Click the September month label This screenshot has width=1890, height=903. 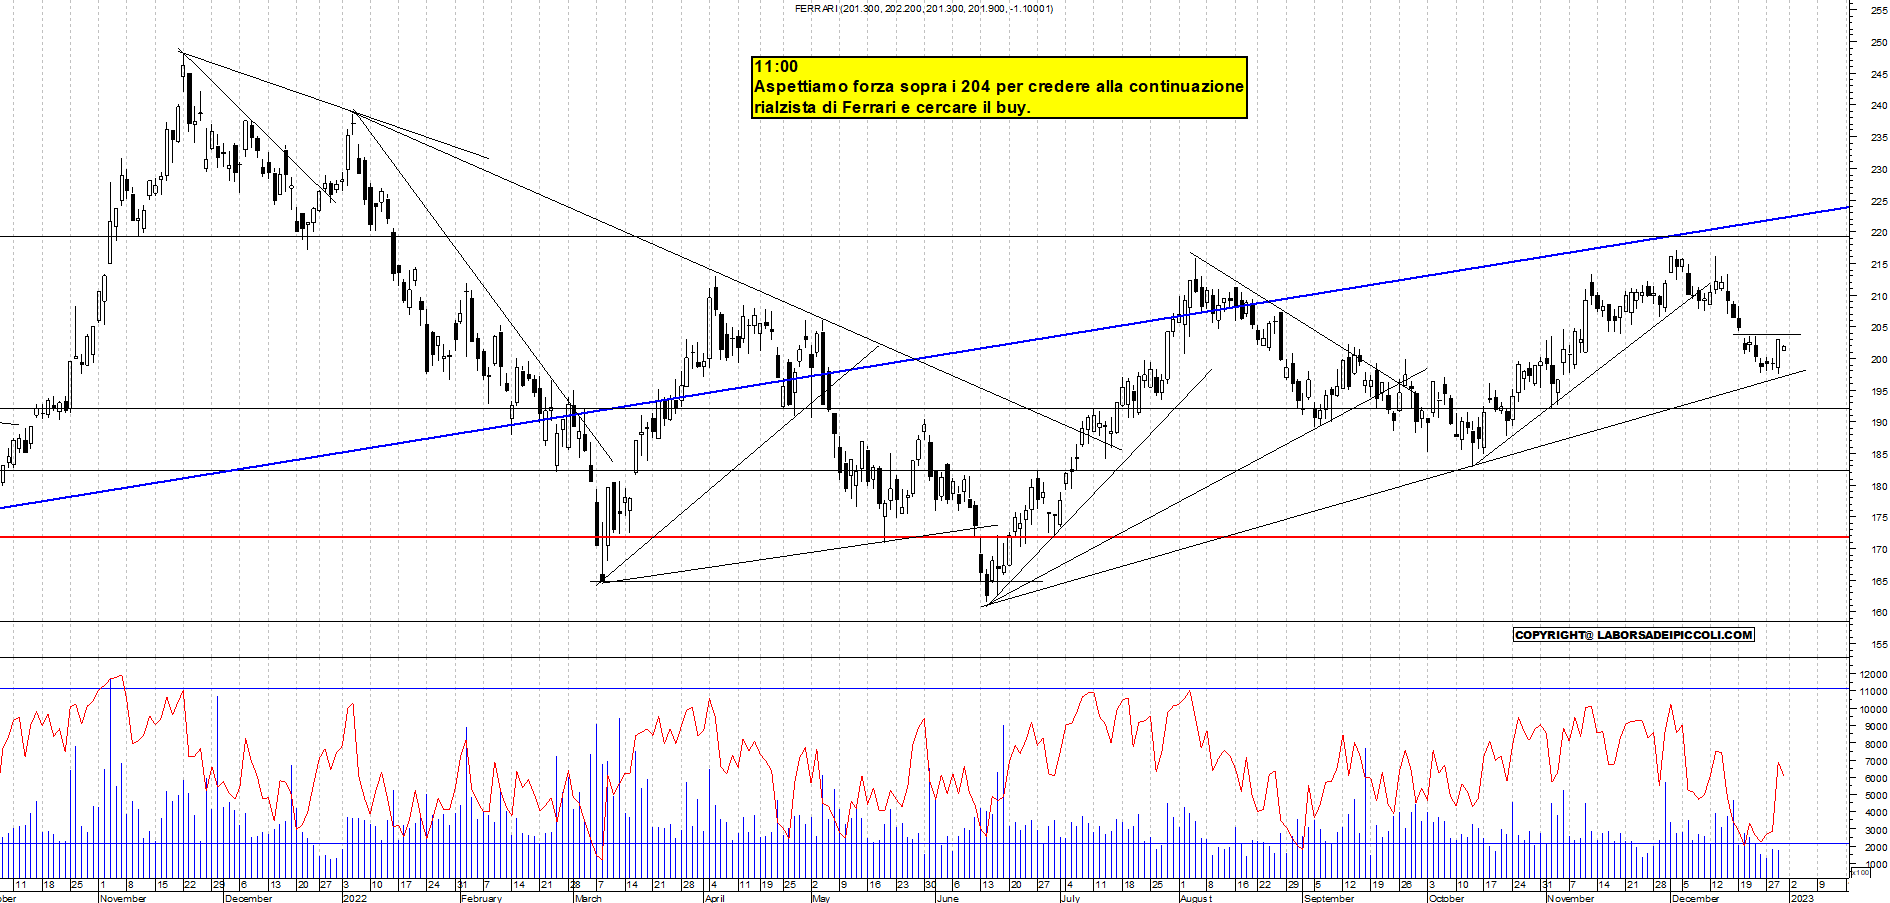[x=1329, y=898]
